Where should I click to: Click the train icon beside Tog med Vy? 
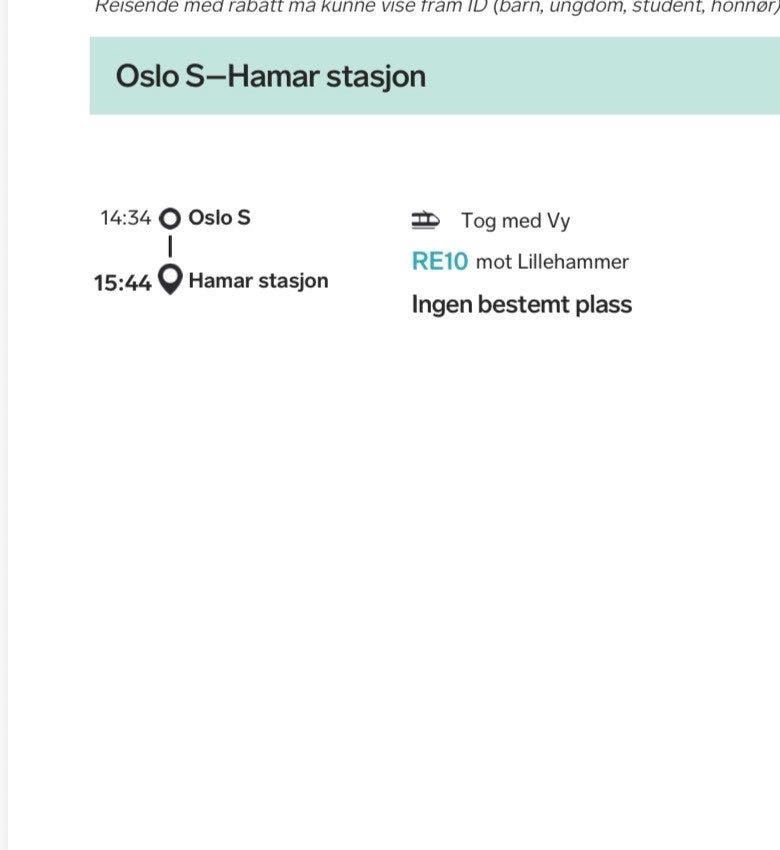(x=426, y=220)
